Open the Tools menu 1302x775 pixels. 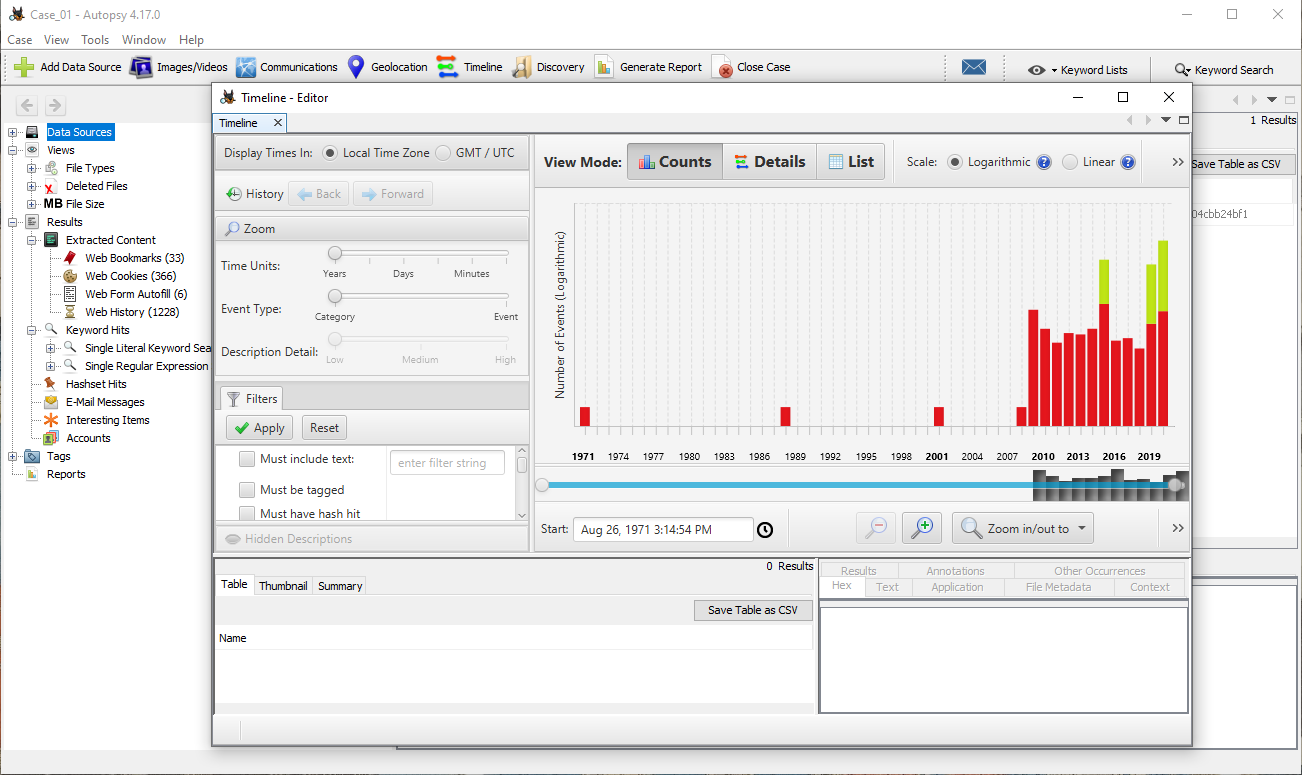click(95, 40)
